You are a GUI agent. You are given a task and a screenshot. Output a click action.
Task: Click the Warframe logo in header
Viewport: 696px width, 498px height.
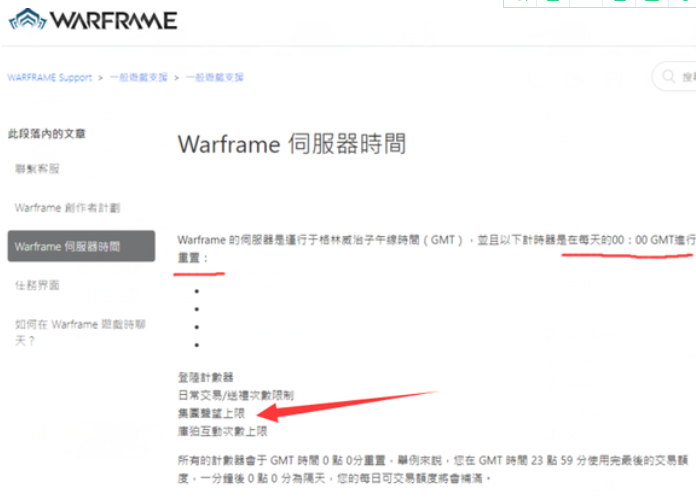(93, 20)
